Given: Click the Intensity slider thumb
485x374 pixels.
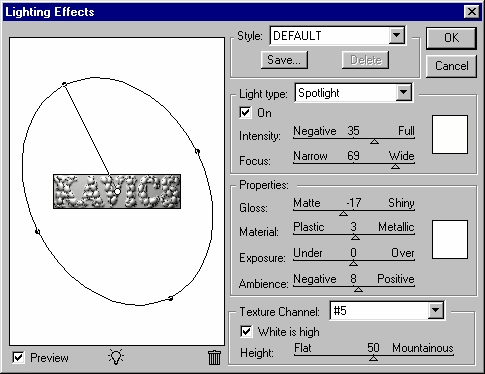Looking at the screenshot, I should 374,142.
